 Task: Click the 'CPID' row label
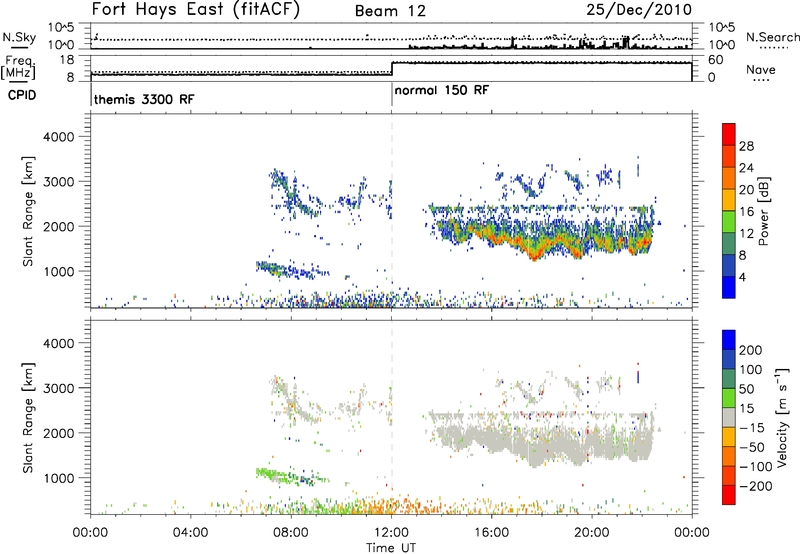point(21,95)
